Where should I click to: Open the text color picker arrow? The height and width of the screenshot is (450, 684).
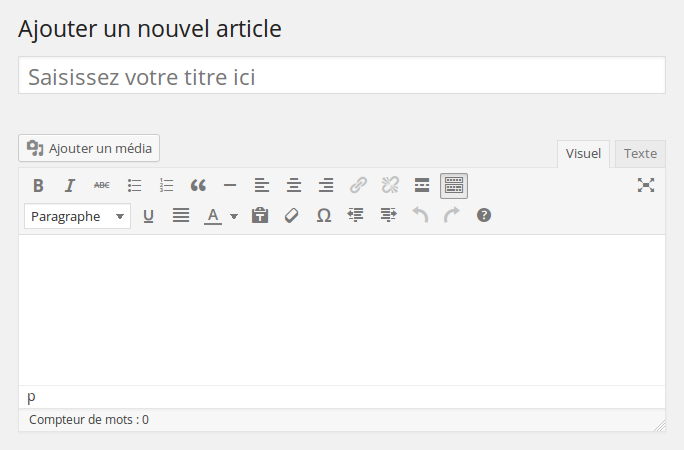coord(234,216)
